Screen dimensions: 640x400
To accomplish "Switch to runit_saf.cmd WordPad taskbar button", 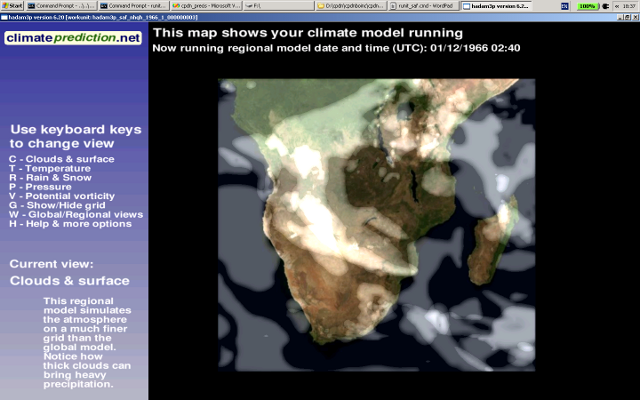I will (424, 6).
